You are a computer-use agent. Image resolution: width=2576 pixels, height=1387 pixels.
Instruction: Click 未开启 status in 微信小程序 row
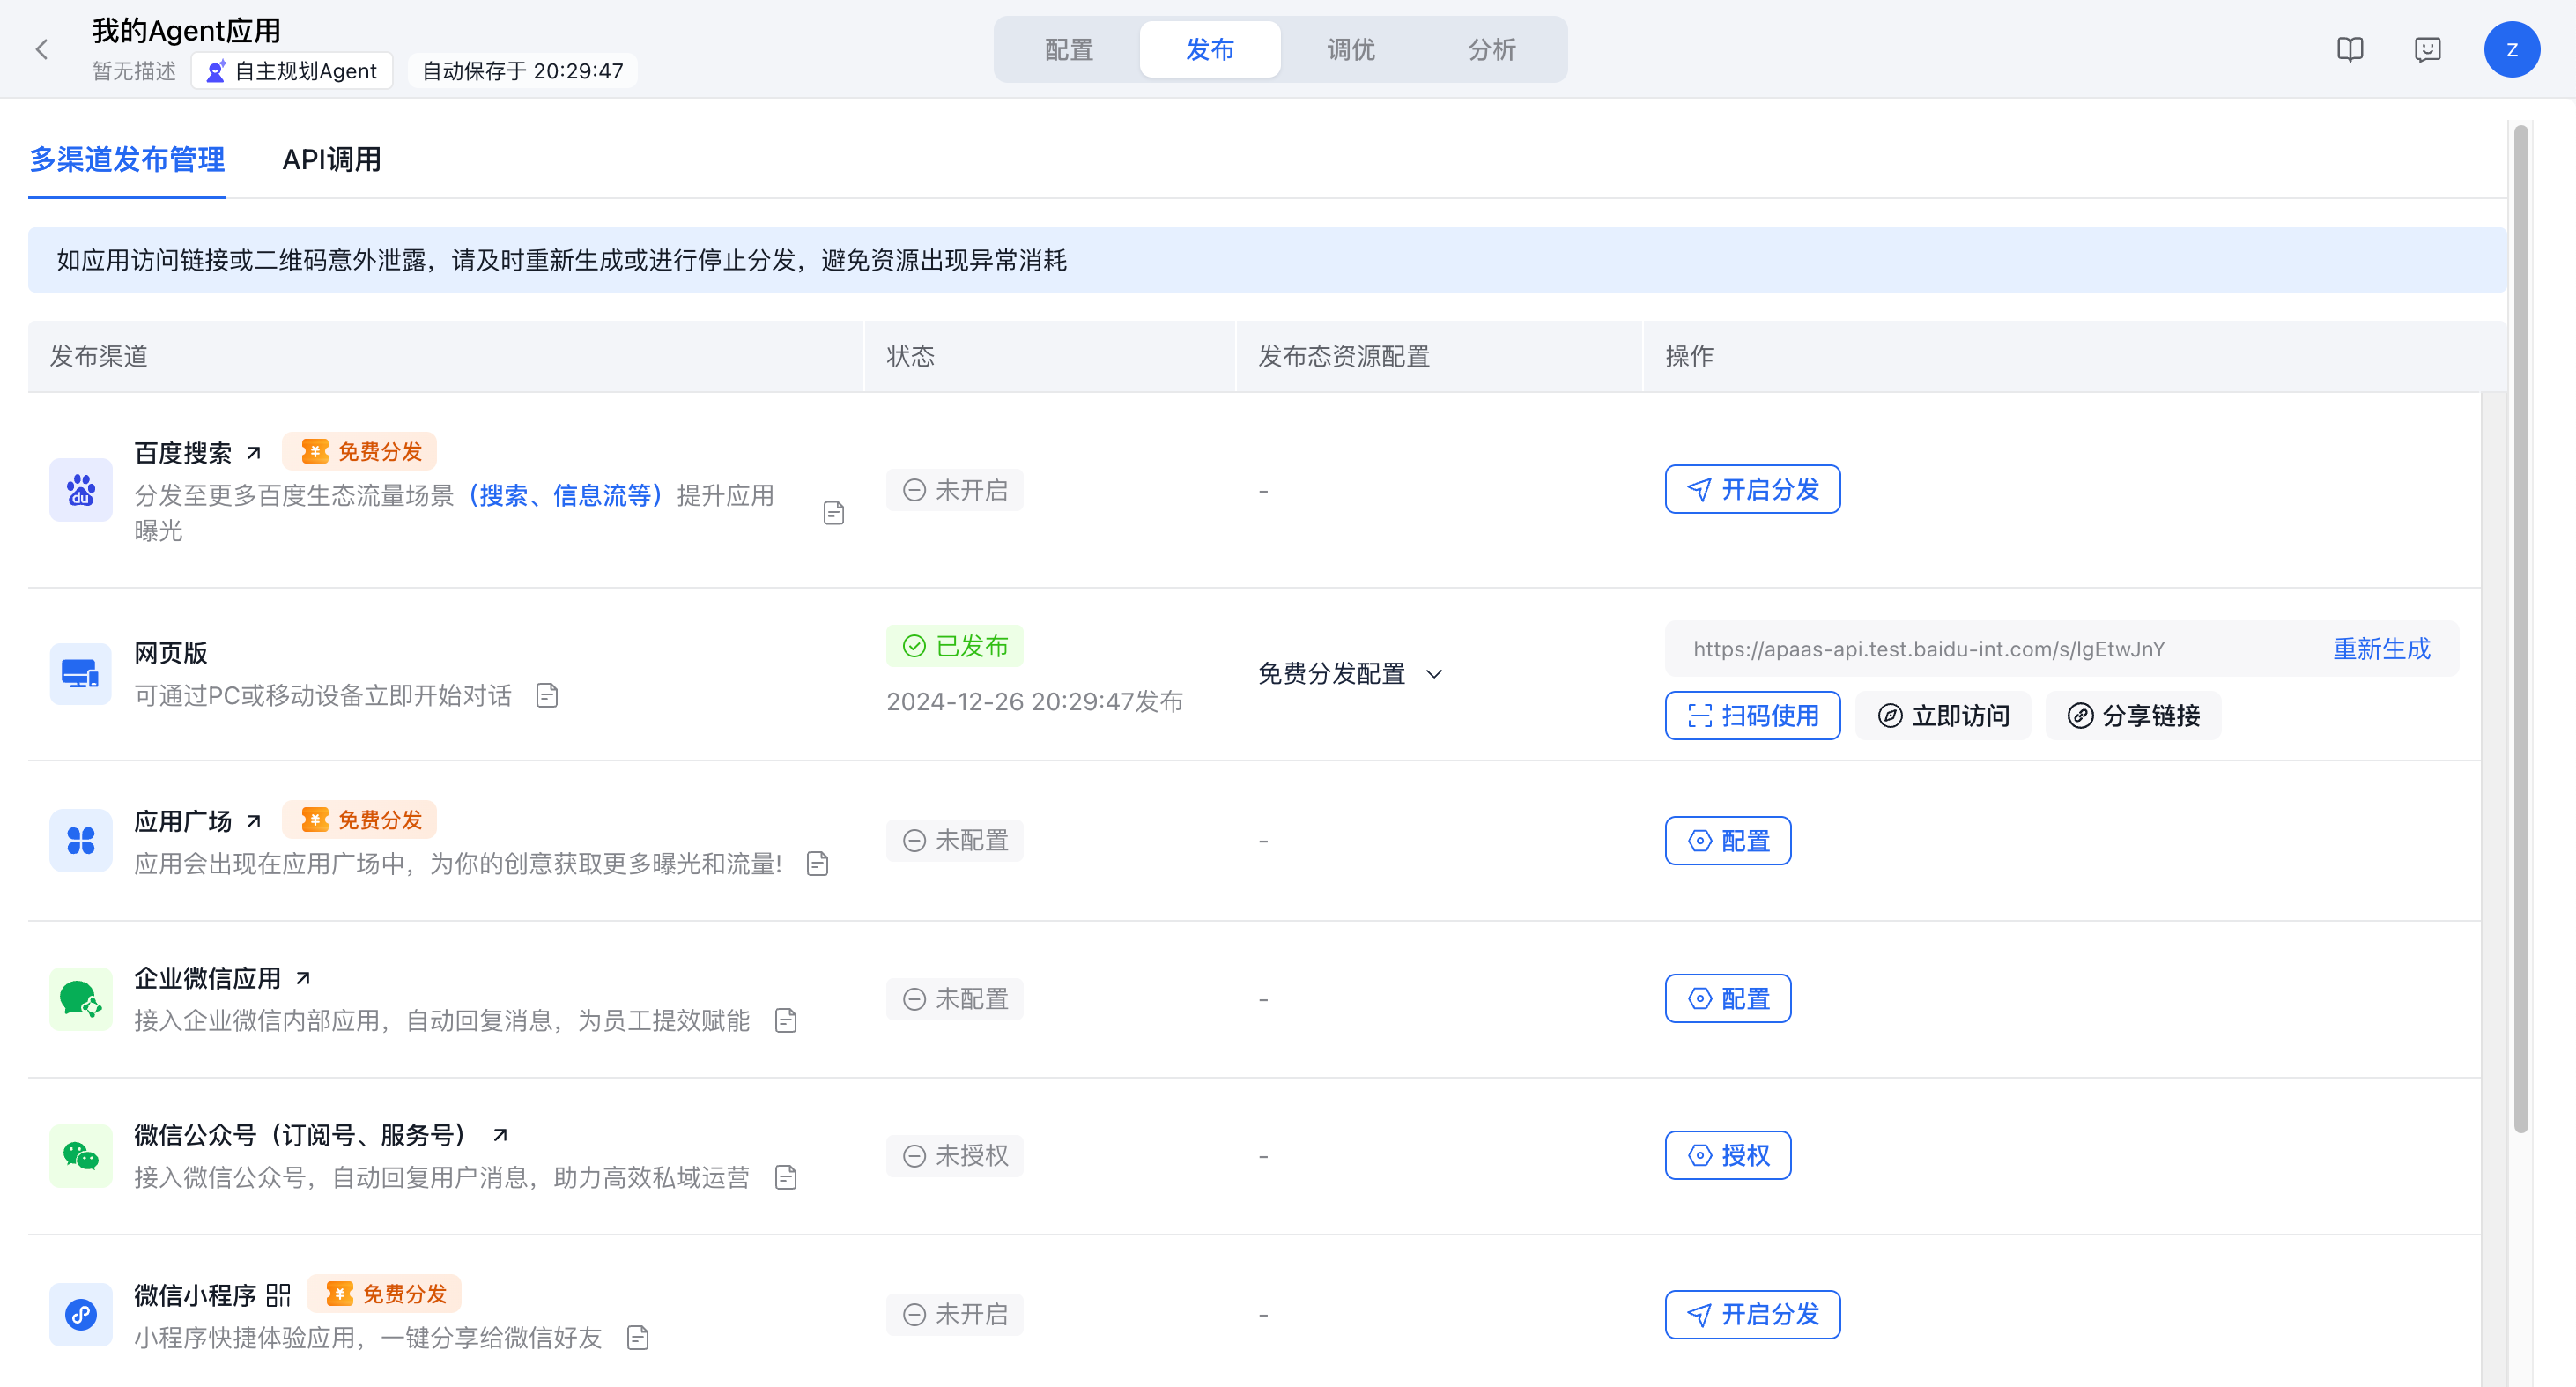(x=955, y=1315)
